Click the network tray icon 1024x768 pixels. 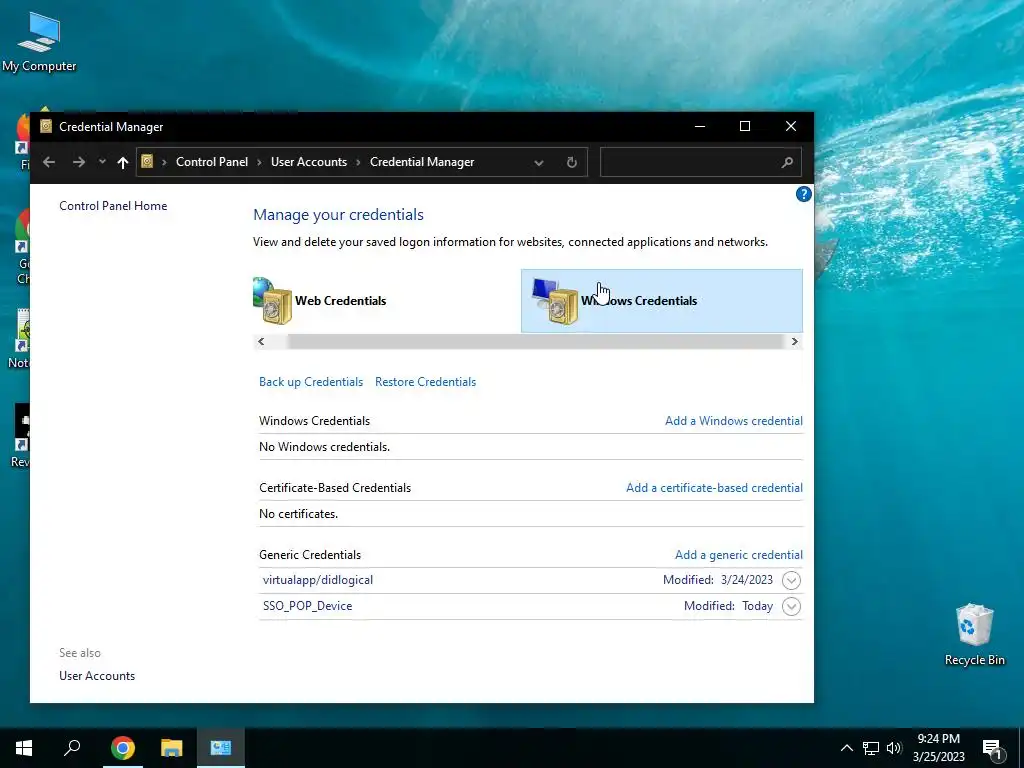[x=871, y=748]
